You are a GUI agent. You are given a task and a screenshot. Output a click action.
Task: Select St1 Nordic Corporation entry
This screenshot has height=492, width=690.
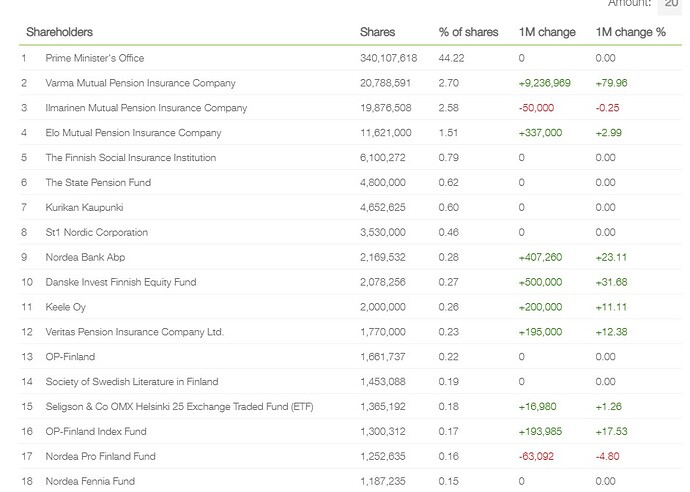pos(96,232)
